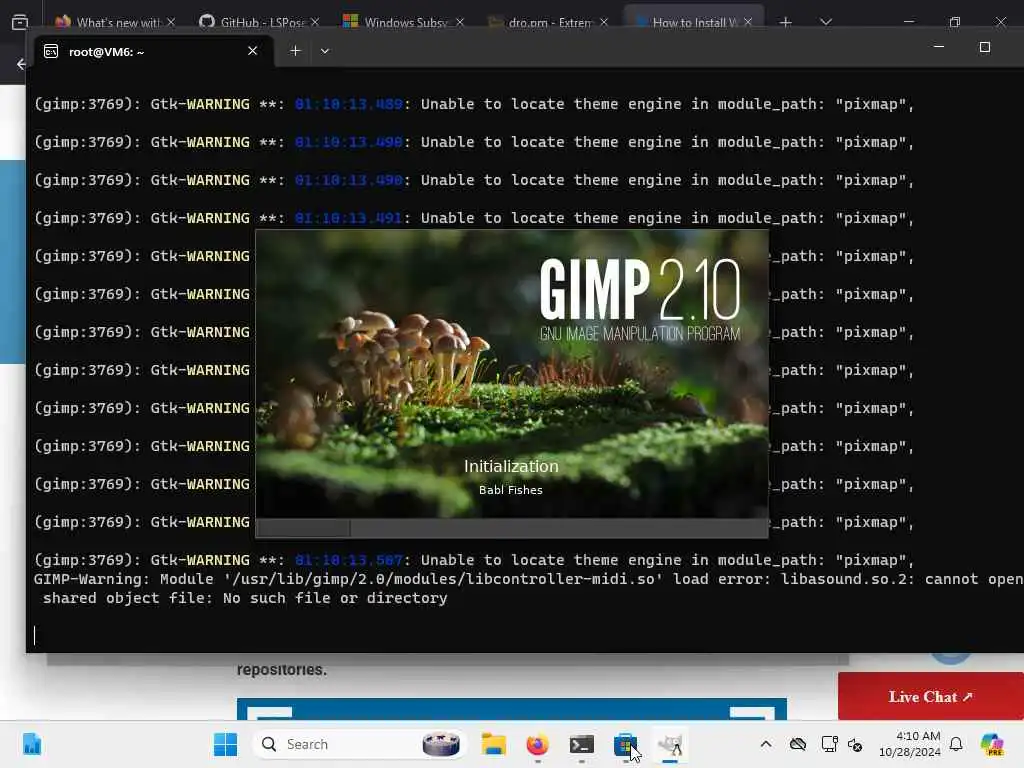Click the cloud sync tray icon
Image resolution: width=1024 pixels, height=768 pixels.
(x=797, y=744)
